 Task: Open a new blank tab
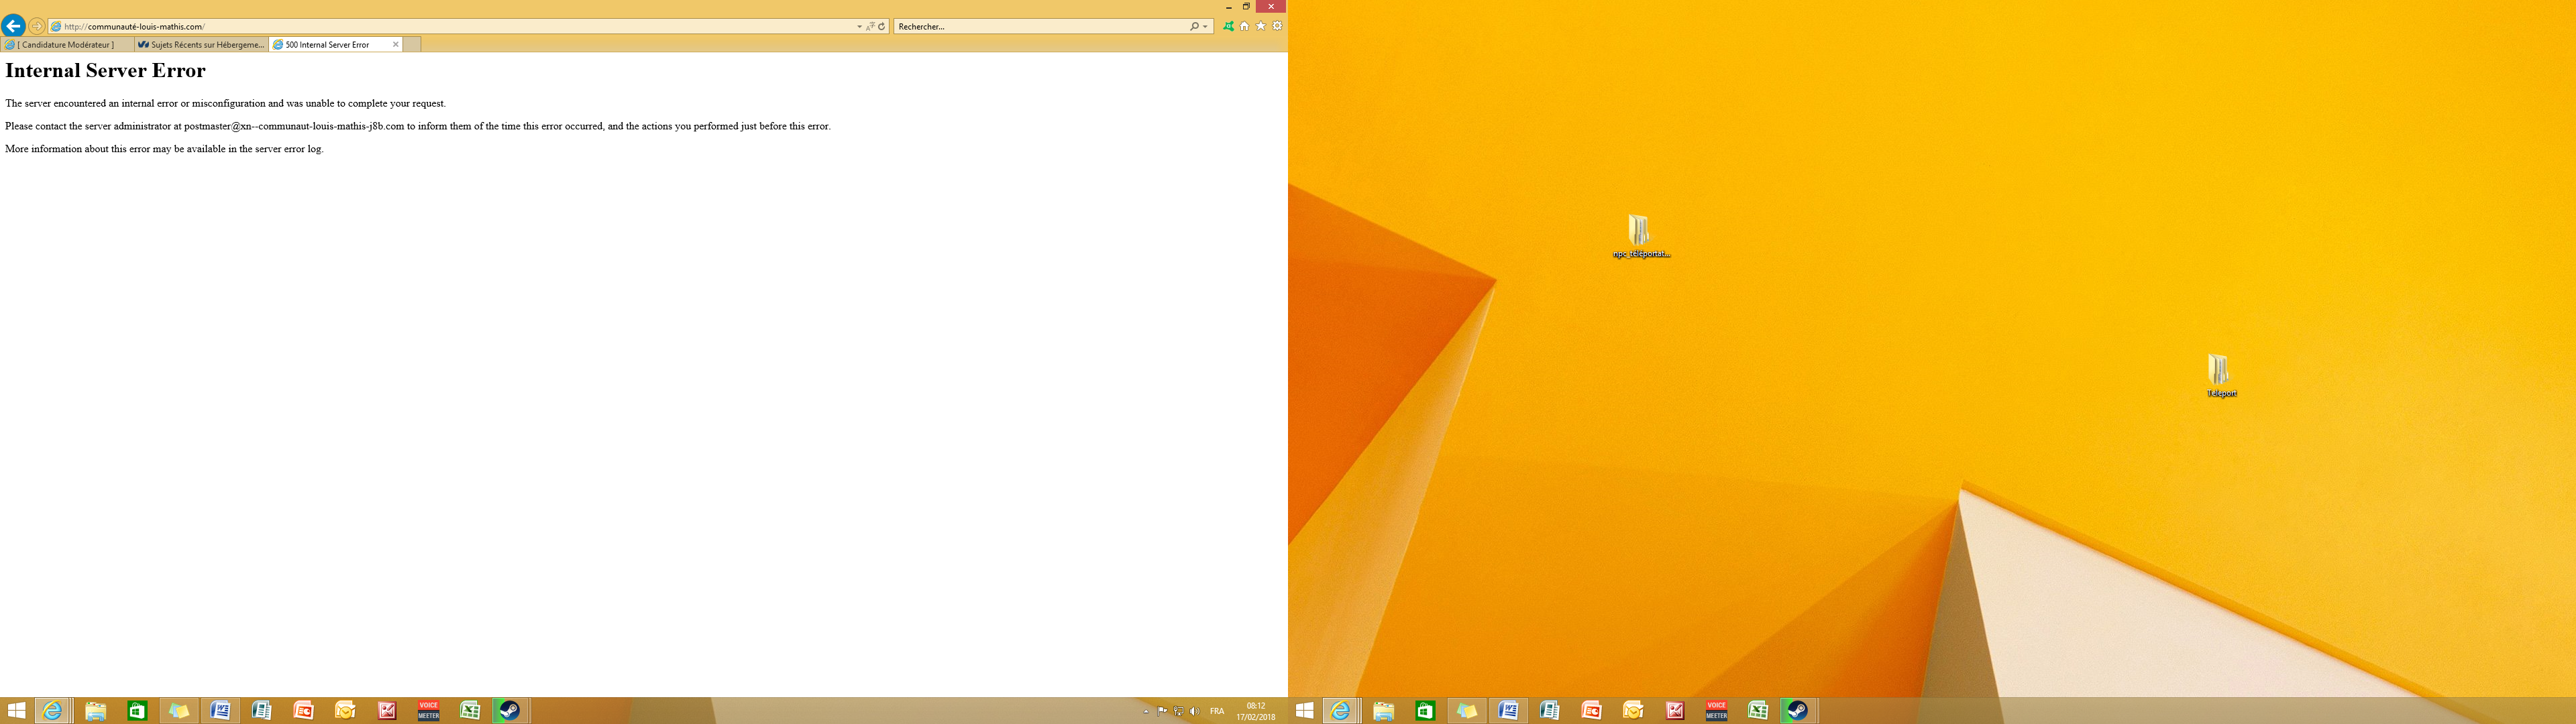pos(411,45)
